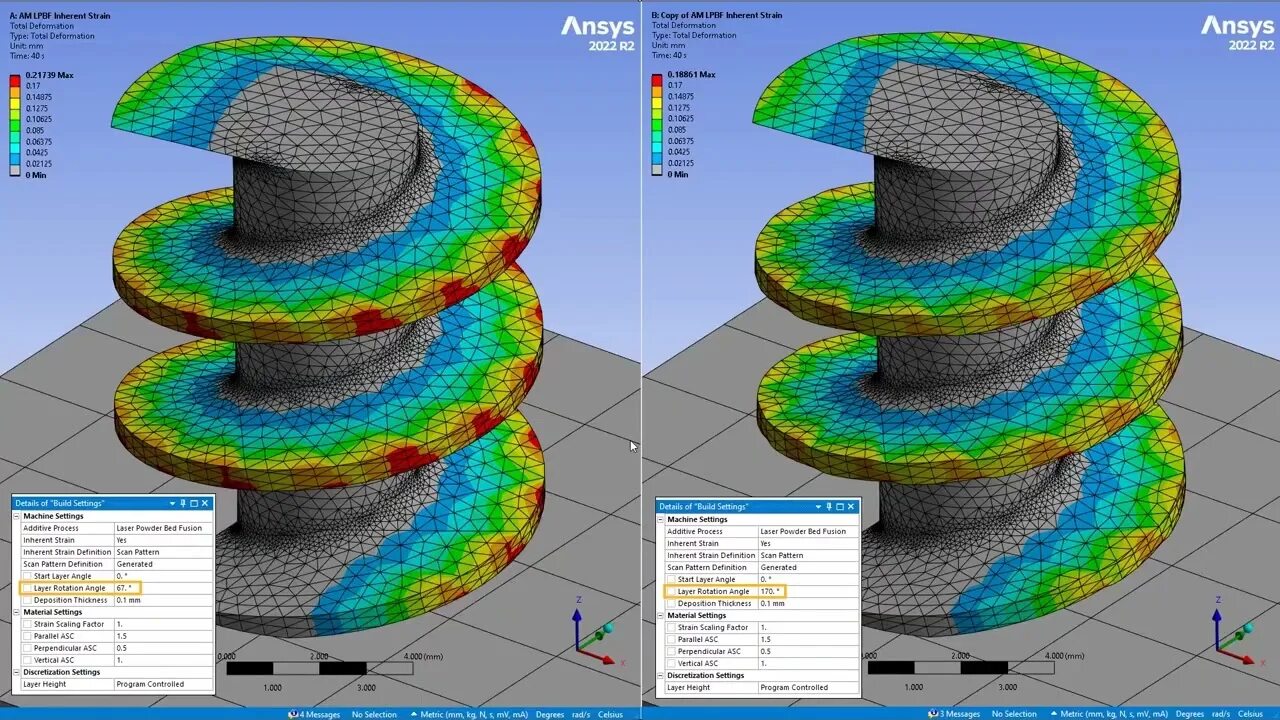Close the right window's Build Settings details panel
The height and width of the screenshot is (720, 1280).
point(851,507)
